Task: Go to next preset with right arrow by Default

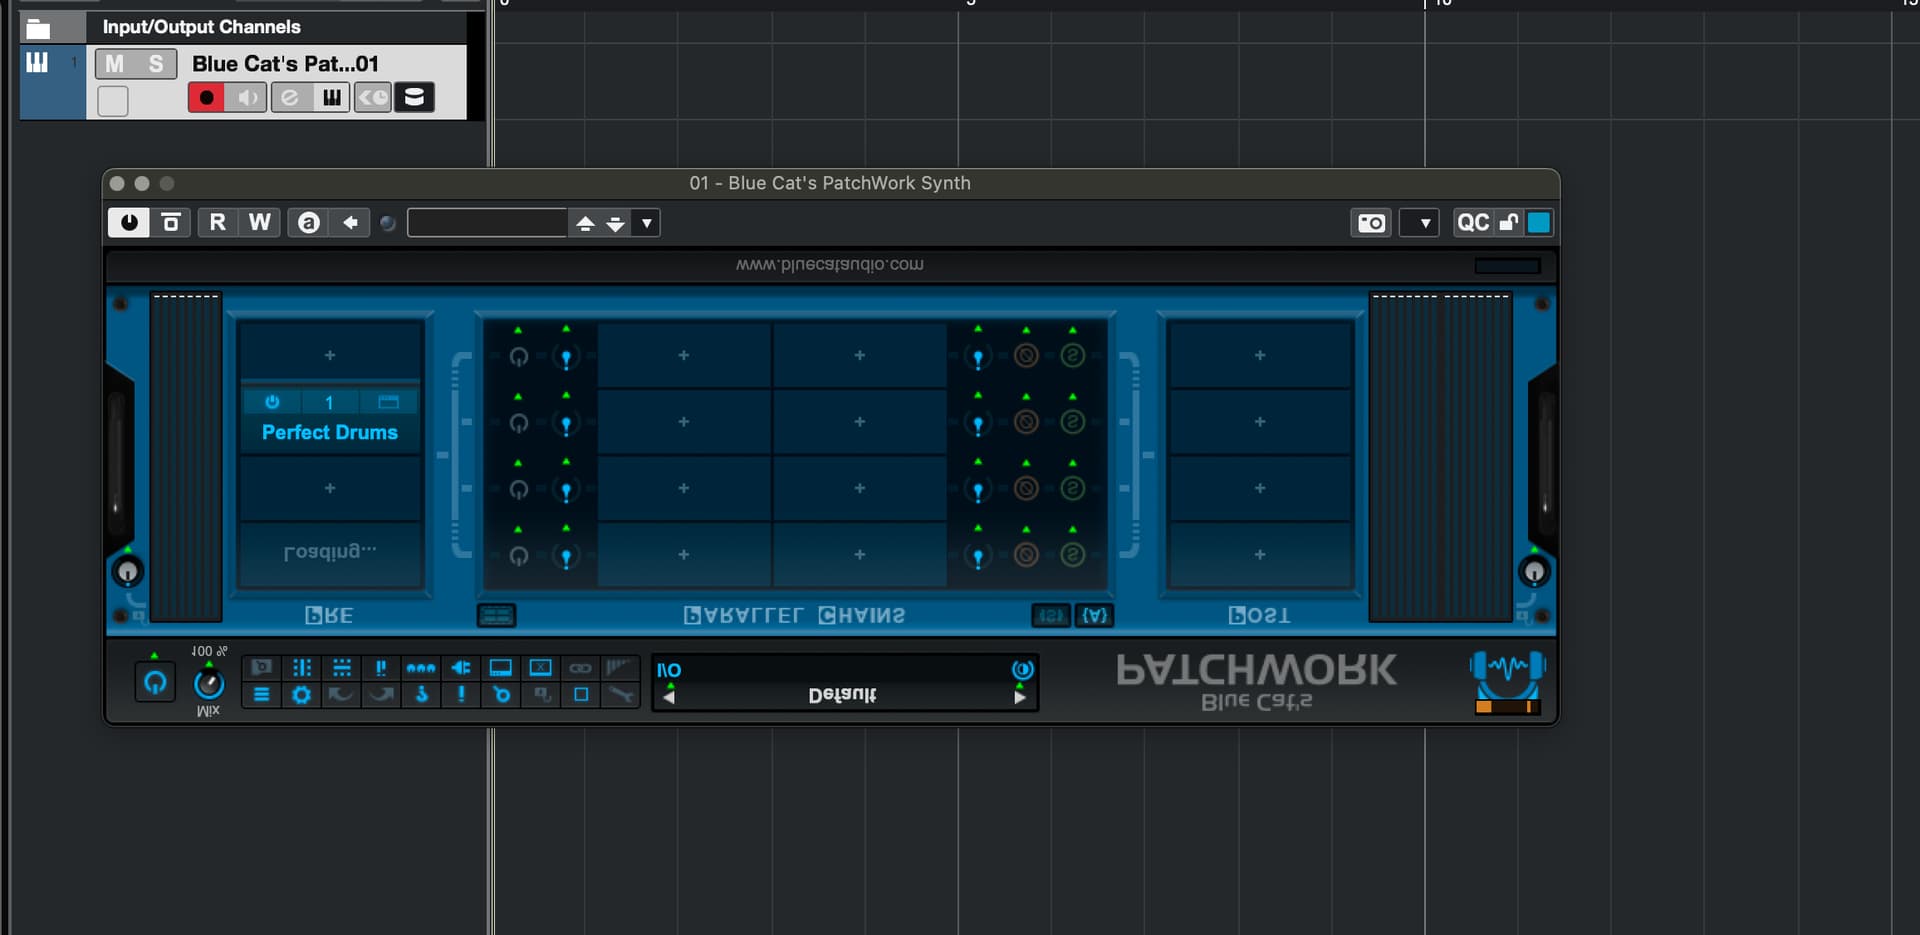Action: click(x=1020, y=697)
